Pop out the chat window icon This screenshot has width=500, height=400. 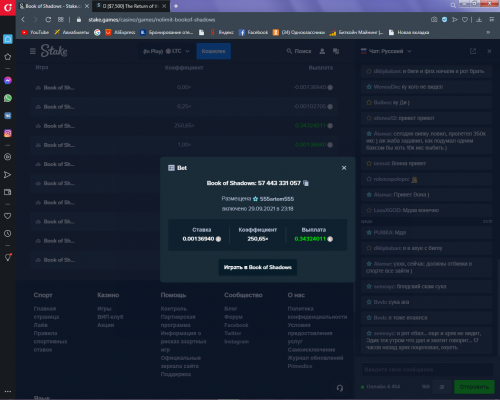click(x=473, y=51)
